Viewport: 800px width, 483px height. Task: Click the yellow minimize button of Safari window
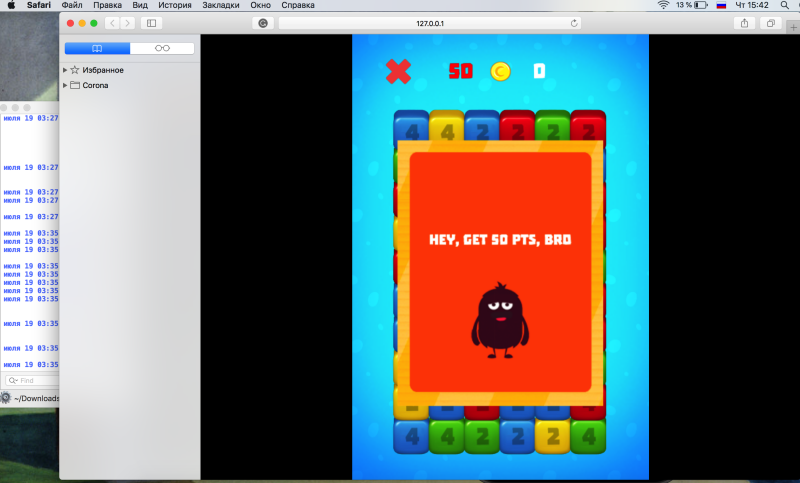[x=82, y=23]
